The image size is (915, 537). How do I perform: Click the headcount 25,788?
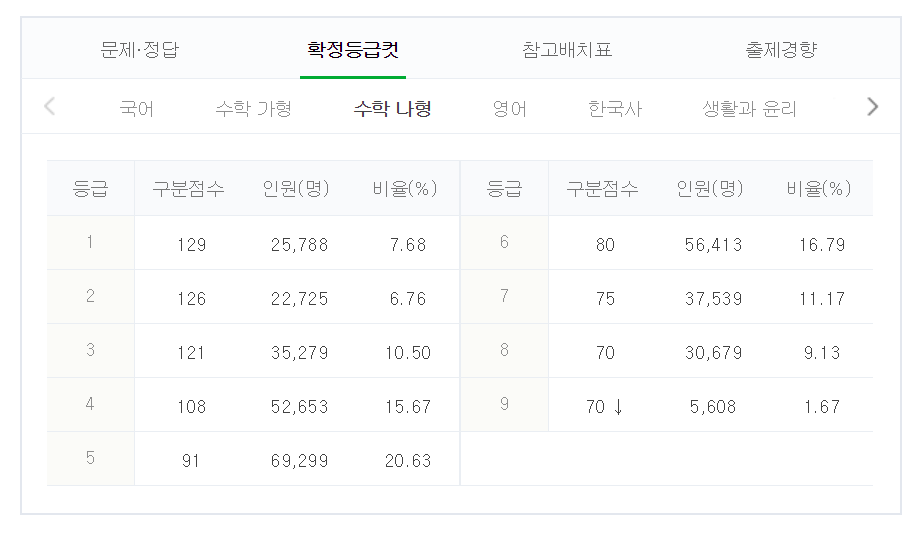pyautogui.click(x=299, y=245)
